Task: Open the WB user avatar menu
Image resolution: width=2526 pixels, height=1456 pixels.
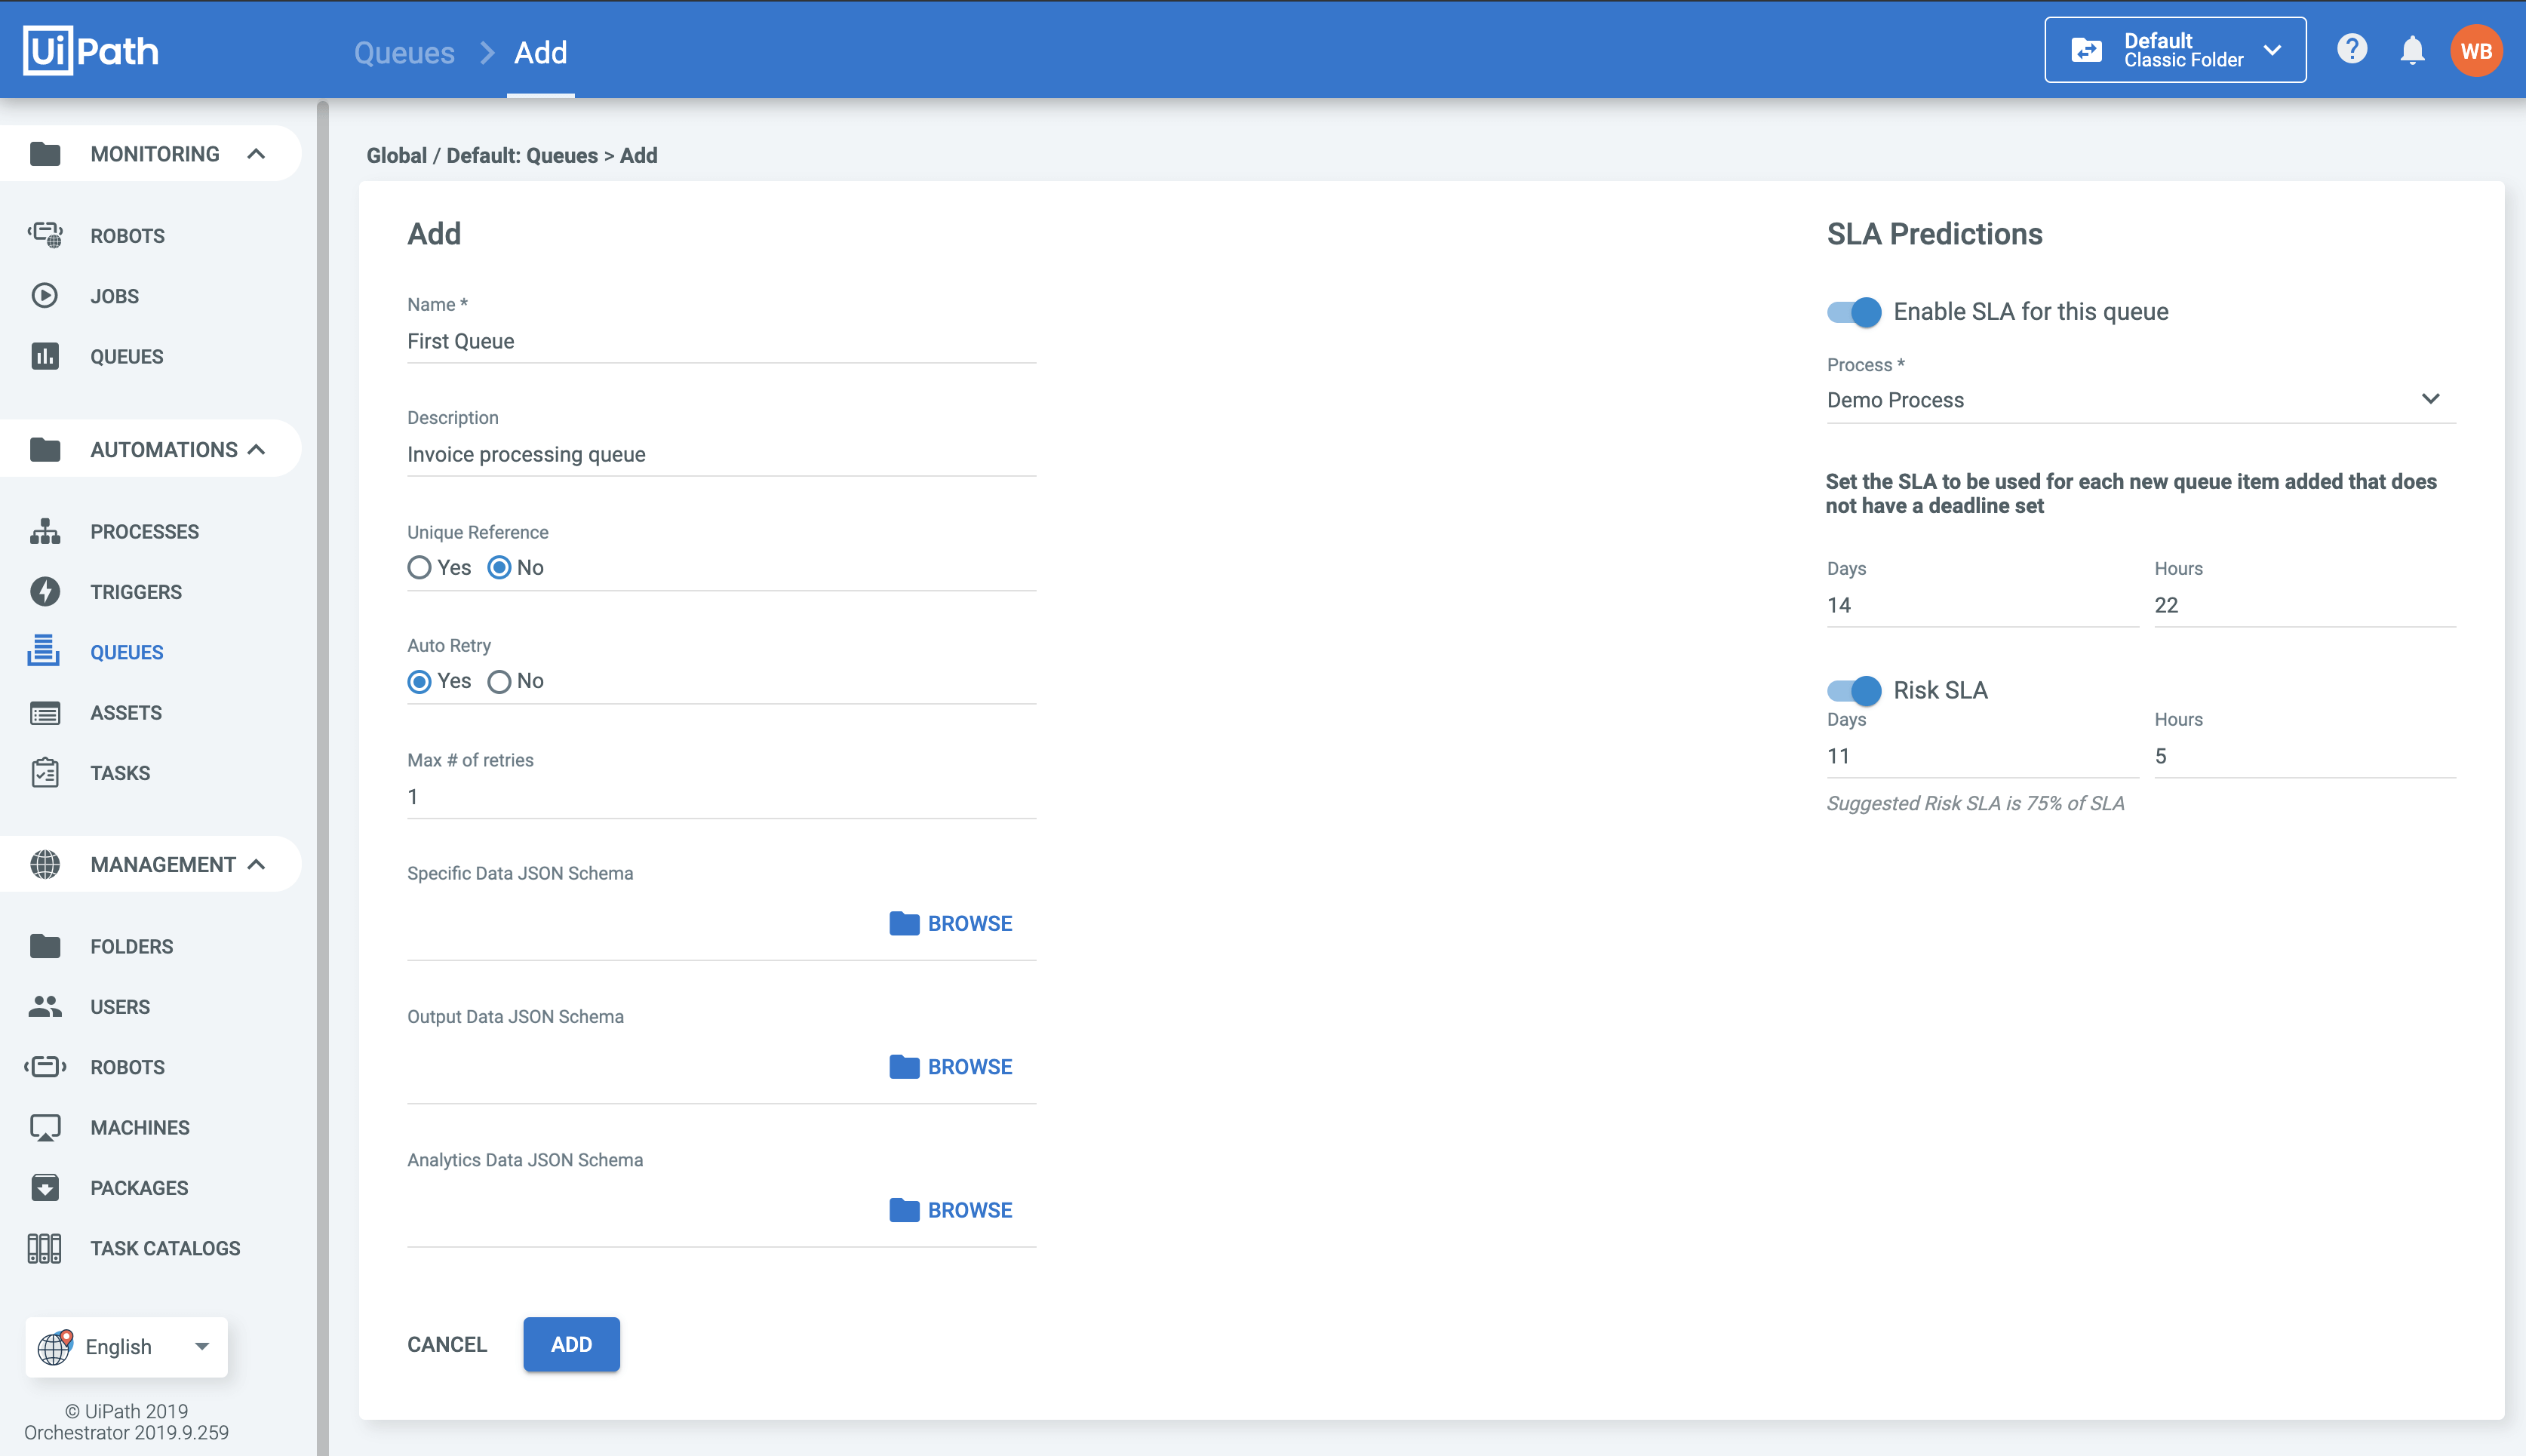Action: (2476, 50)
